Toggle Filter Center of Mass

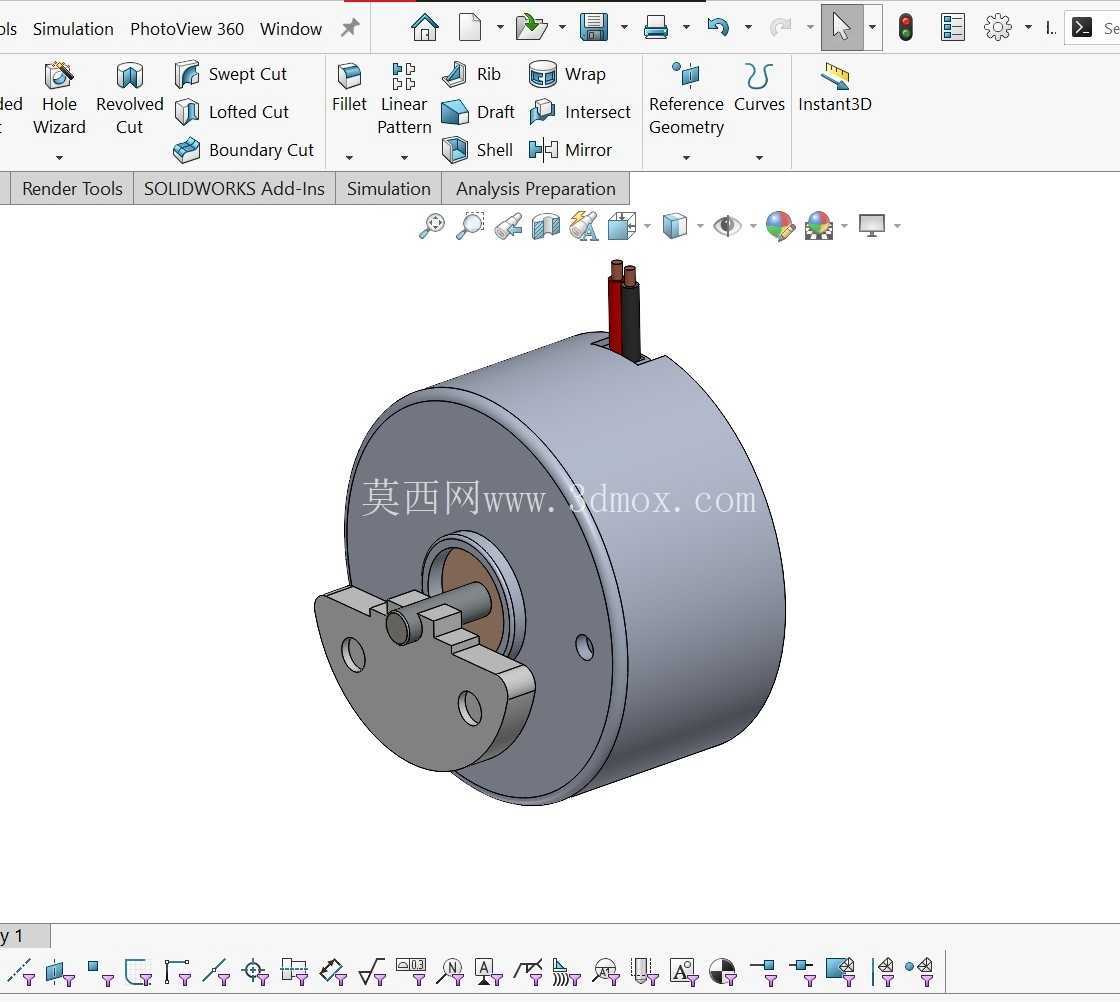(x=723, y=973)
